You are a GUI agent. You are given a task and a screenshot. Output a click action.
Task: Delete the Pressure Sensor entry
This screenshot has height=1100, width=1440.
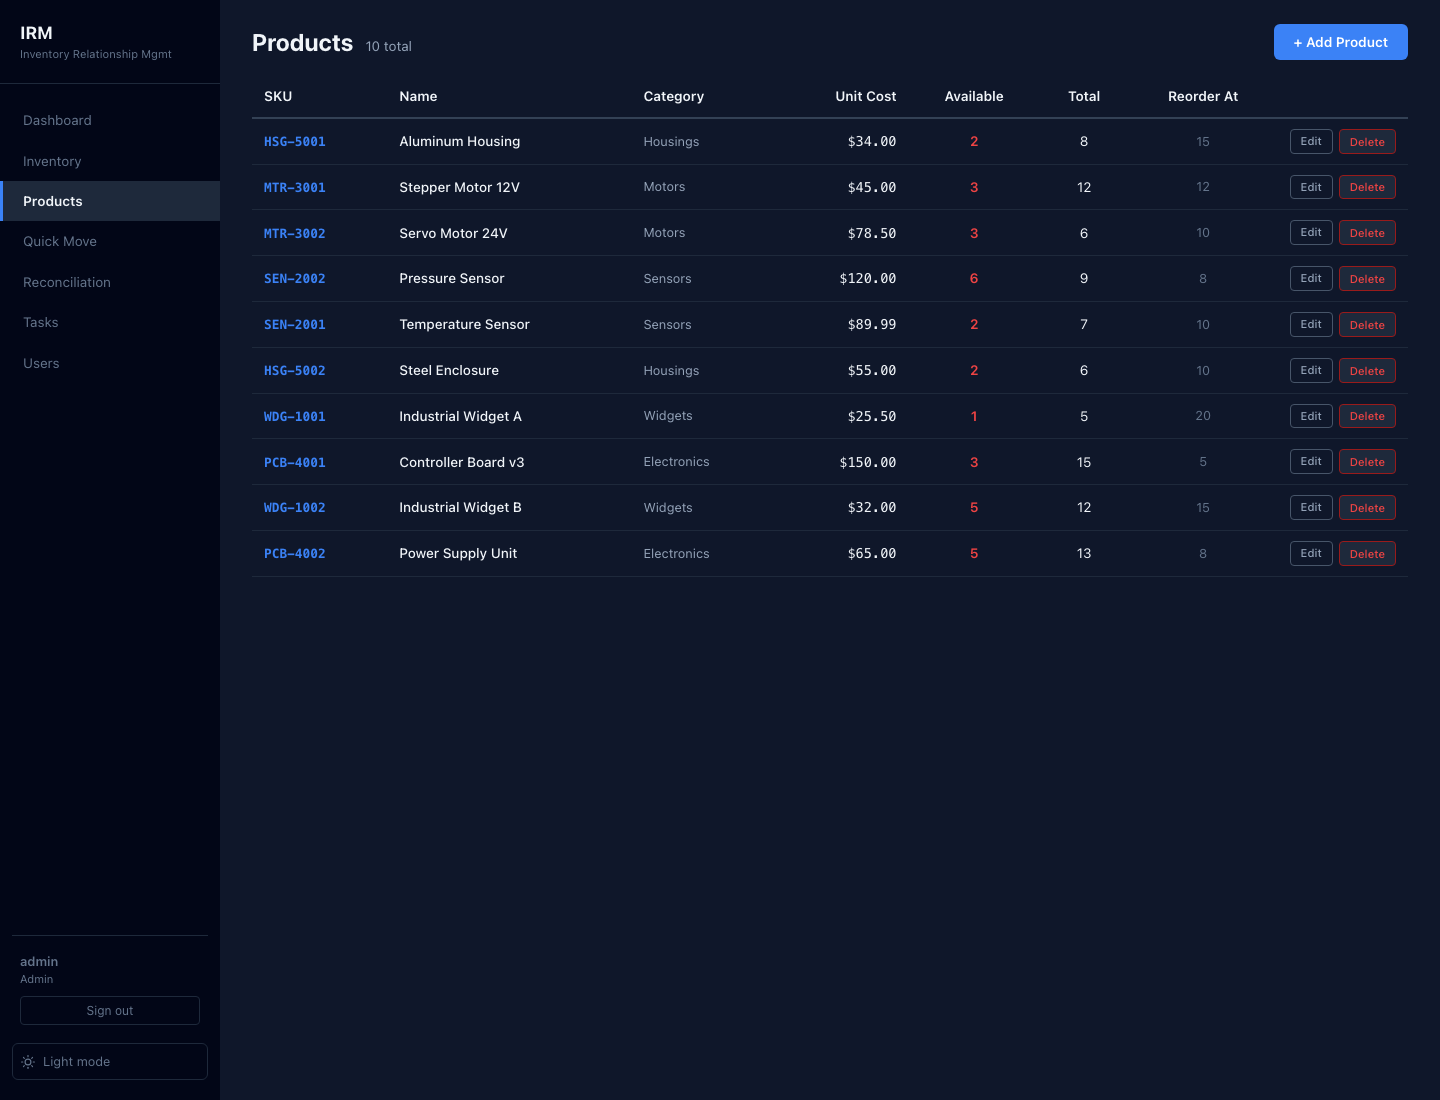pos(1367,279)
